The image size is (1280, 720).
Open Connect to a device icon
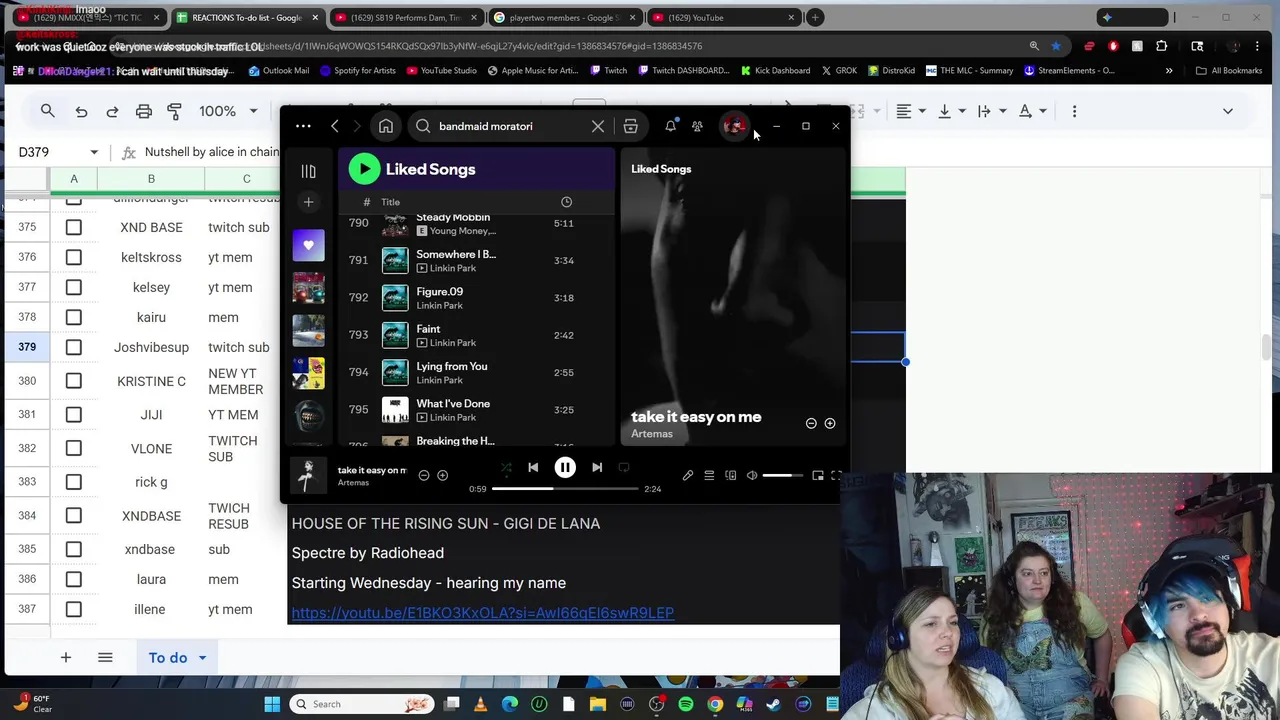pyautogui.click(x=730, y=476)
